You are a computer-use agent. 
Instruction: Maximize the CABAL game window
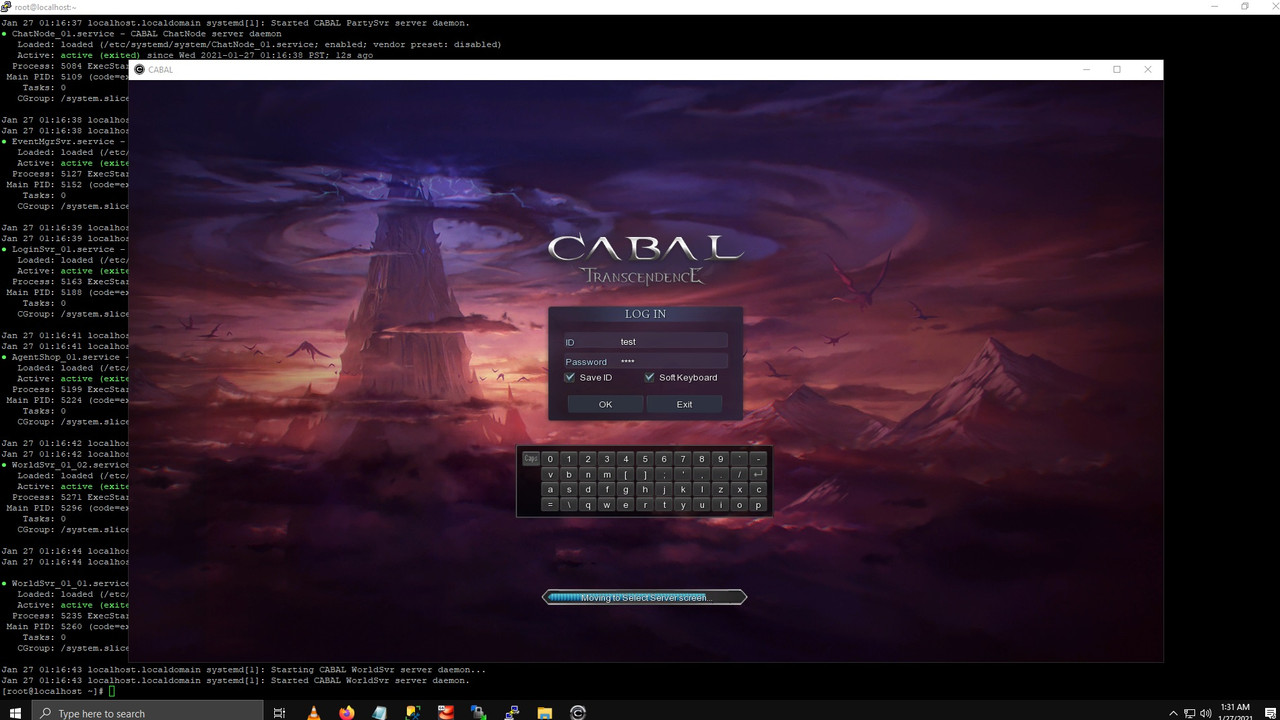[1117, 69]
